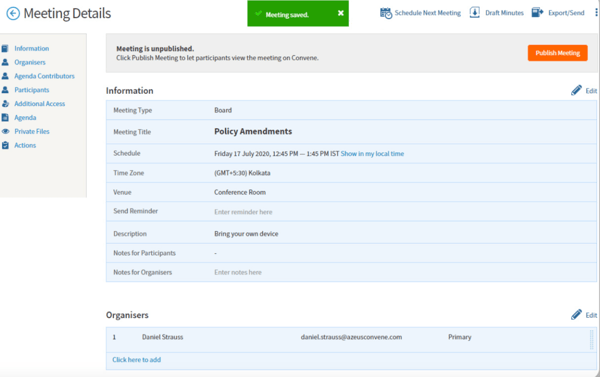Click the Organisers person icon in sidebar
Screen dimensions: 600x377
pyautogui.click(x=5, y=62)
